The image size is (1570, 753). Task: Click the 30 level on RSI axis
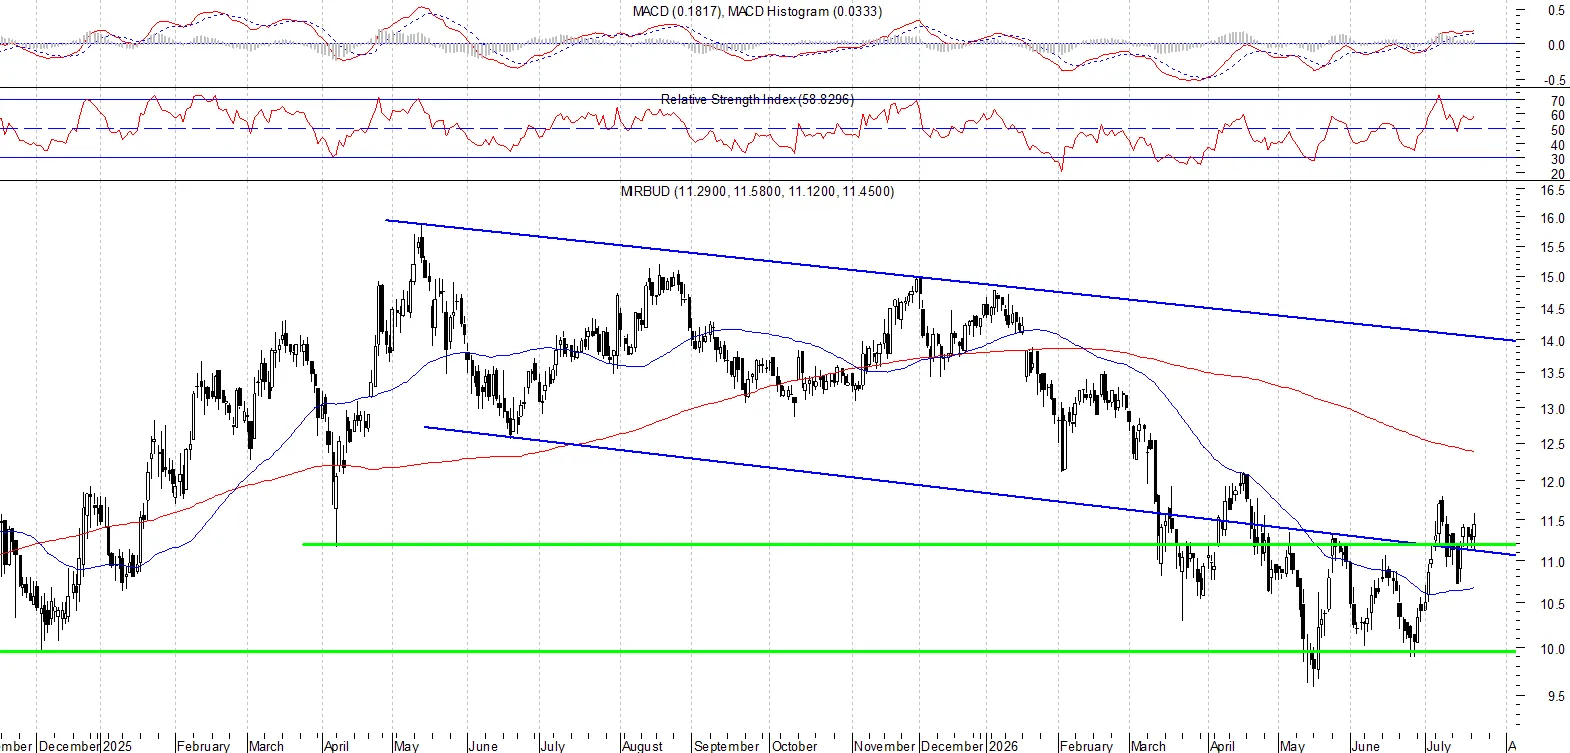(x=1558, y=159)
